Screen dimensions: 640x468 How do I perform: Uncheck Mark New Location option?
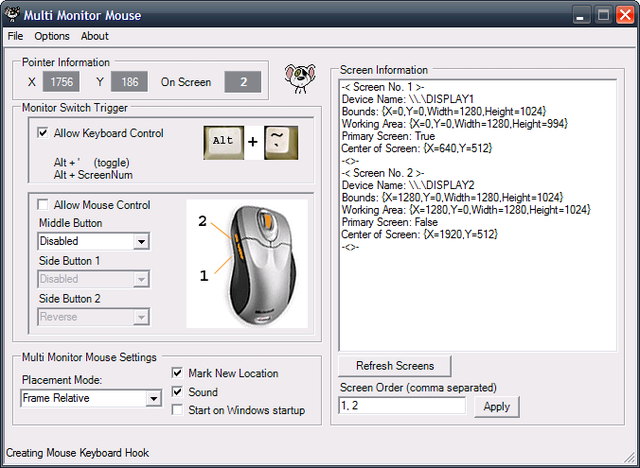[x=177, y=373]
